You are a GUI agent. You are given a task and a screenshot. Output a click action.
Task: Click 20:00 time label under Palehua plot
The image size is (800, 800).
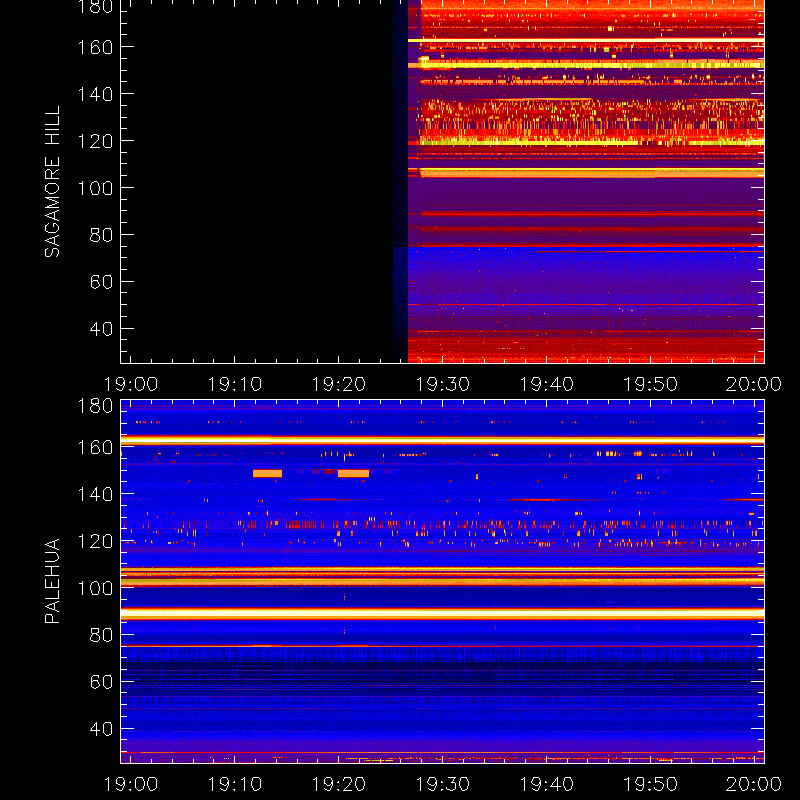click(x=754, y=784)
